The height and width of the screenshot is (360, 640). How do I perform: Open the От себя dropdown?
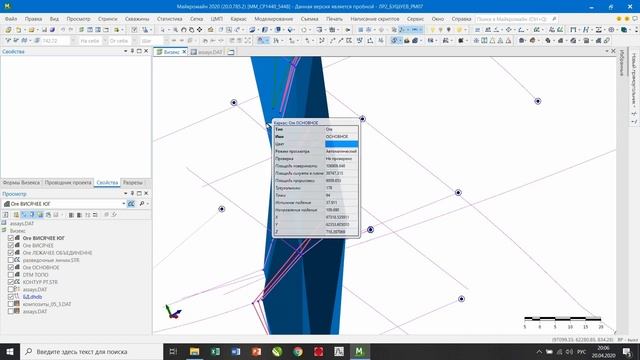[134, 40]
